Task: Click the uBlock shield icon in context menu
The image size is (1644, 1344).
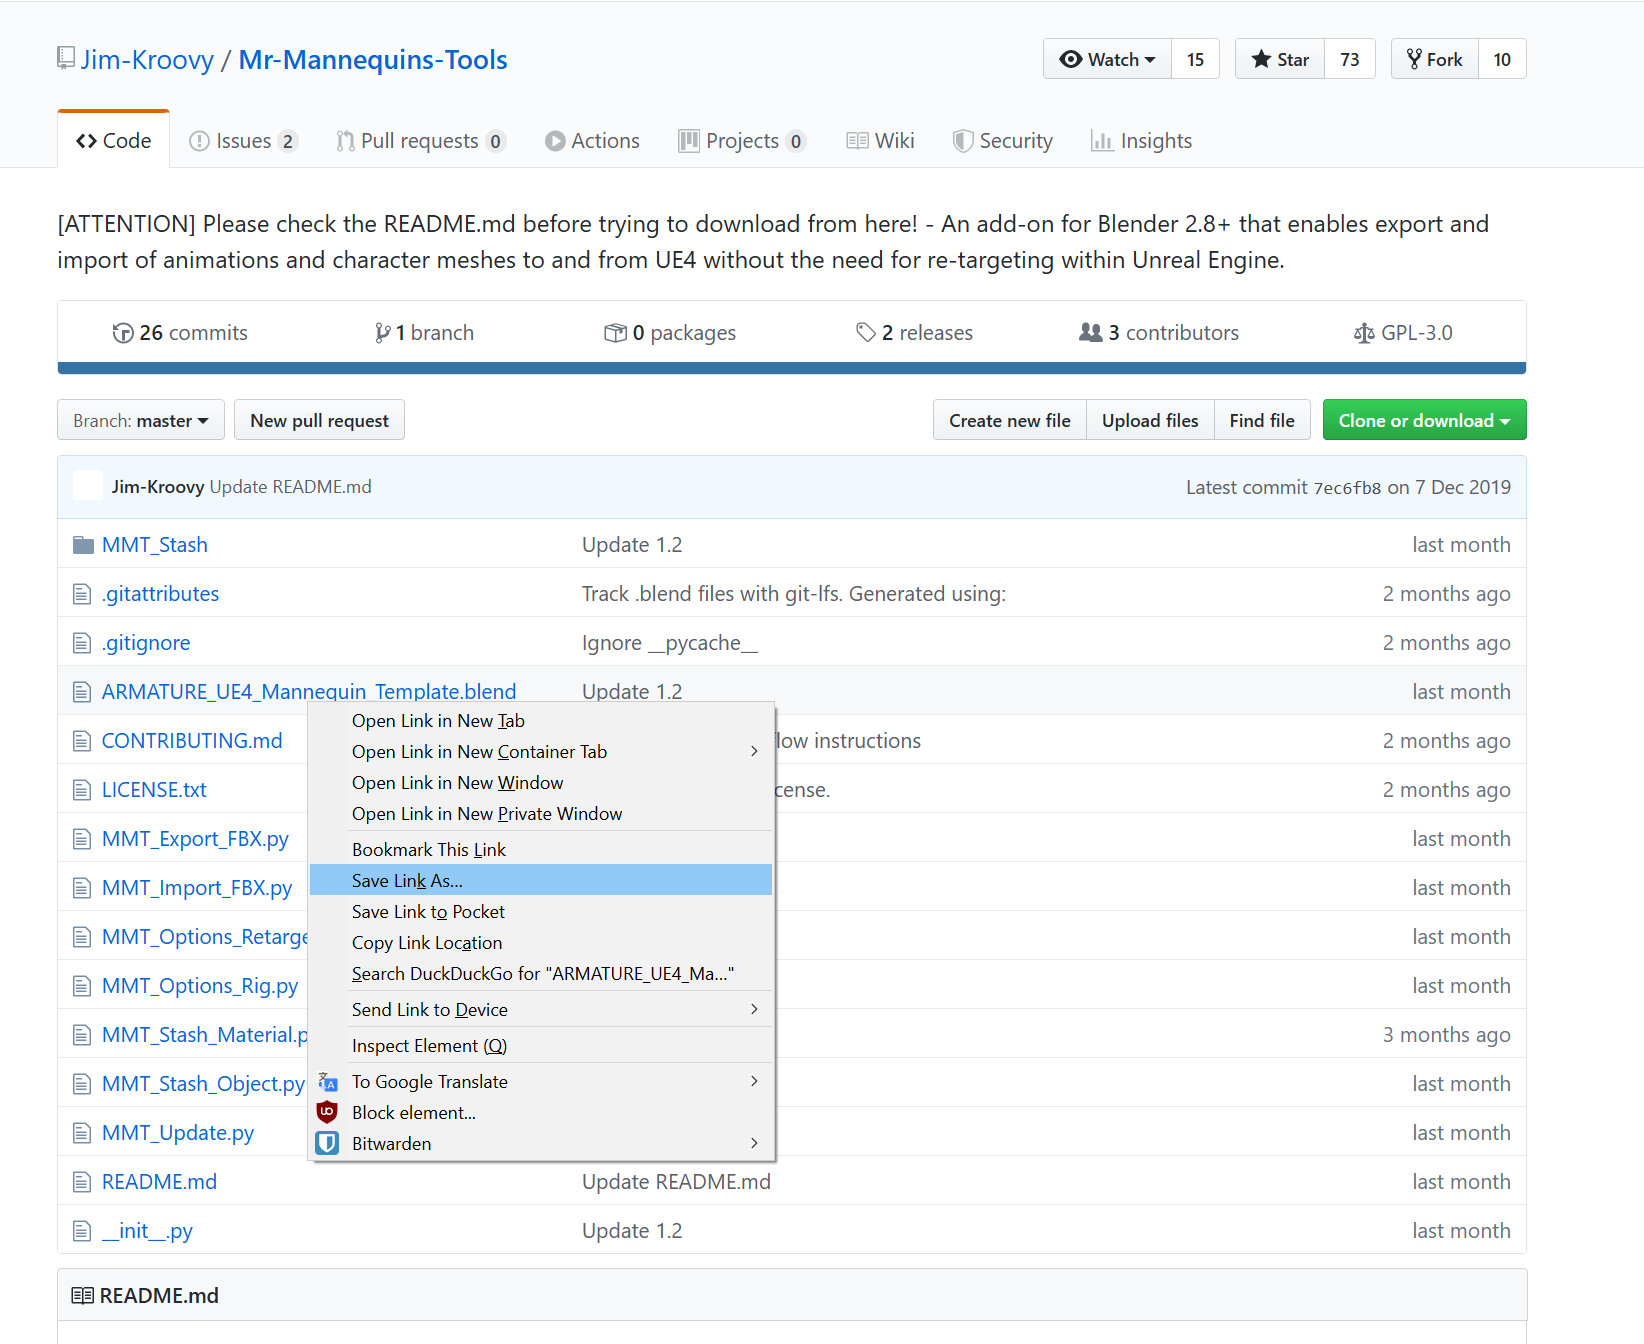Action: 327,1112
